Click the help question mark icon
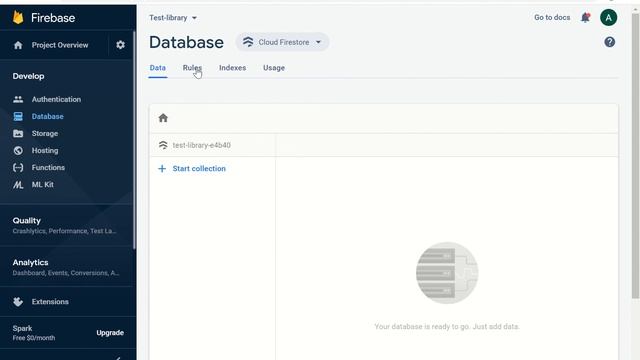This screenshot has height=360, width=640. pyautogui.click(x=609, y=42)
